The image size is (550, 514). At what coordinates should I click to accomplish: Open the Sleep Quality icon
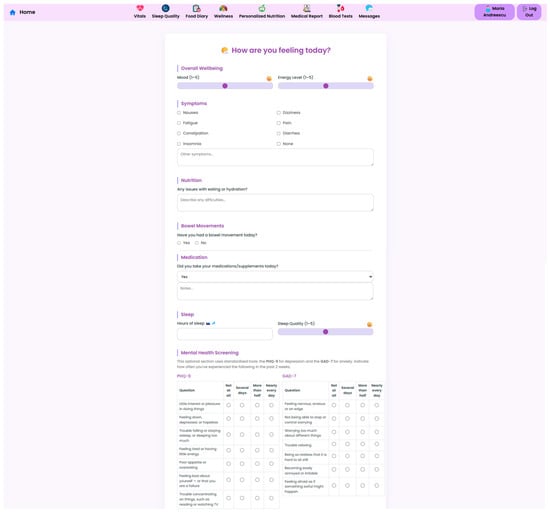166,8
